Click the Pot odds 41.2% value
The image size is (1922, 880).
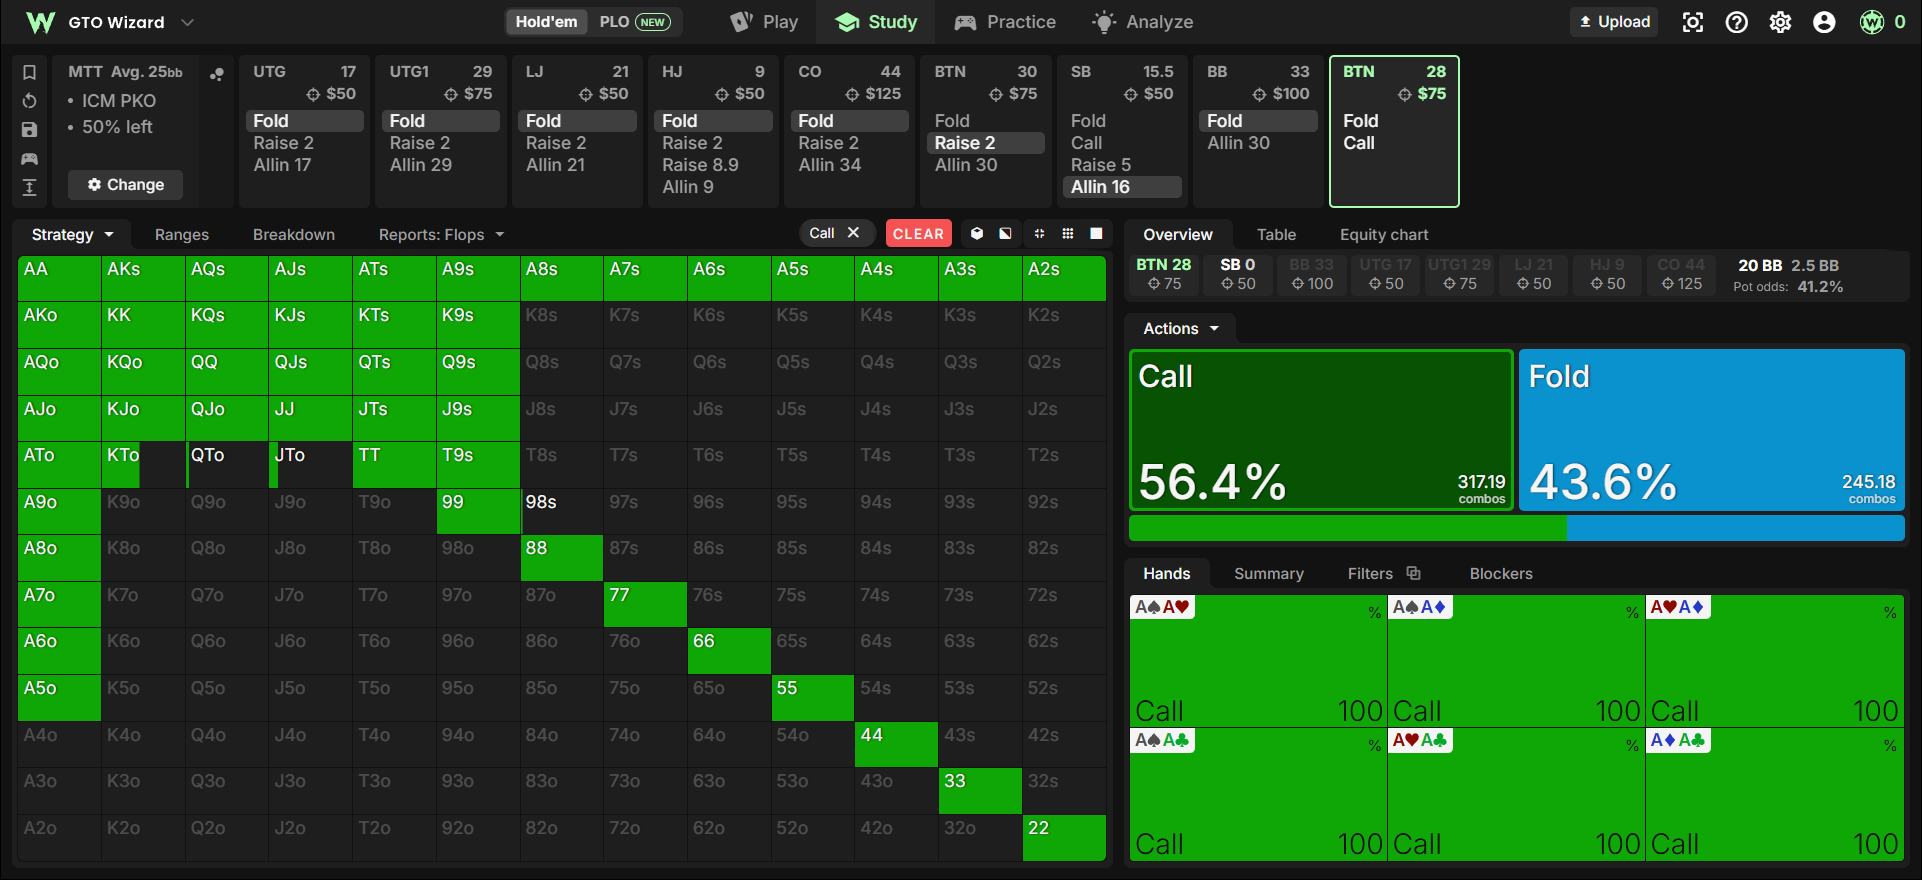tap(1820, 287)
